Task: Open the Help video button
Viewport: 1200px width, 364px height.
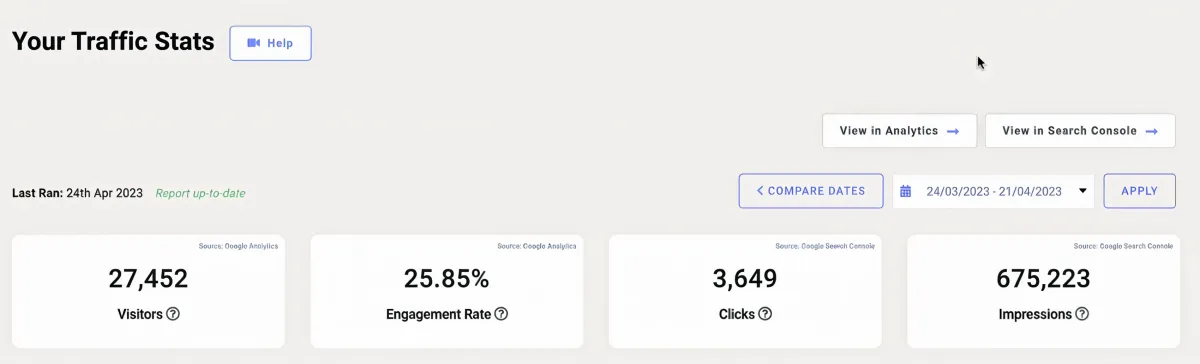Action: 271,44
